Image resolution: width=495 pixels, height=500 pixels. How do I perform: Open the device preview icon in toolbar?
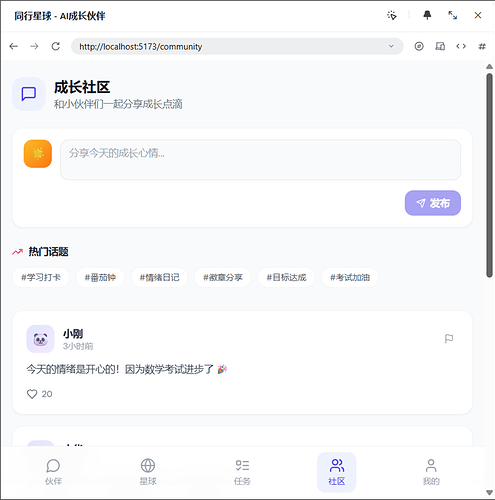point(440,46)
